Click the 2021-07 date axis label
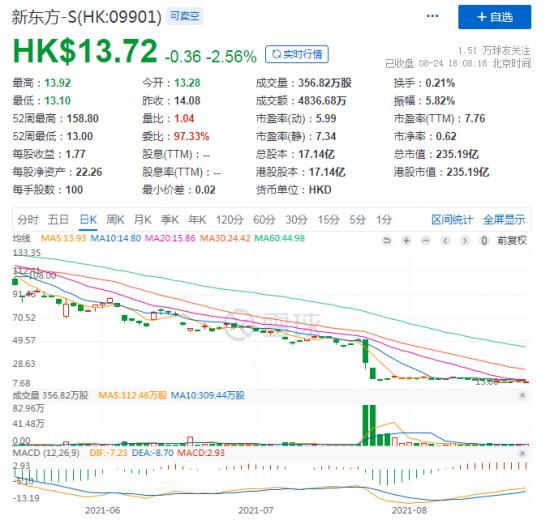 pos(256,510)
